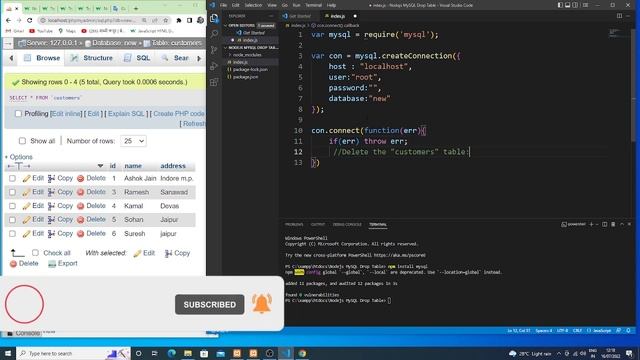This screenshot has width=640, height=360.
Task: Expand phpMyAdmin tabs with the right arrow
Action: (x=199, y=58)
